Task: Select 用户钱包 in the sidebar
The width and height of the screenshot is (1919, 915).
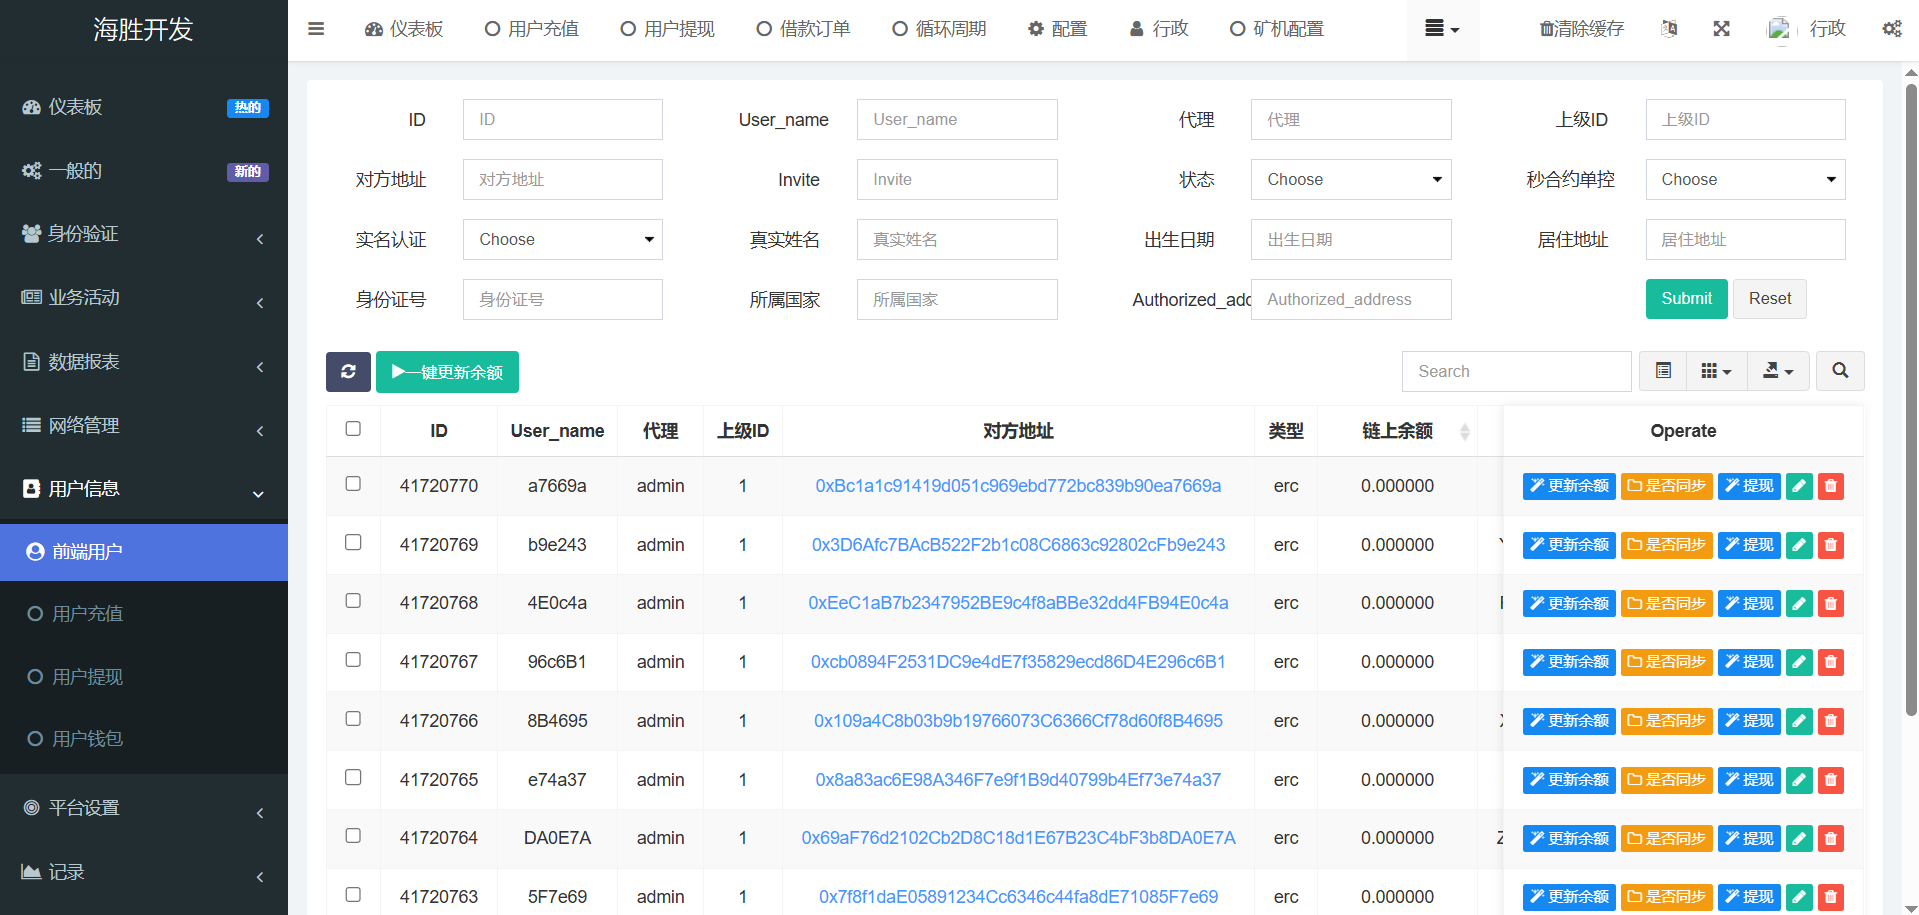Action: [87, 739]
